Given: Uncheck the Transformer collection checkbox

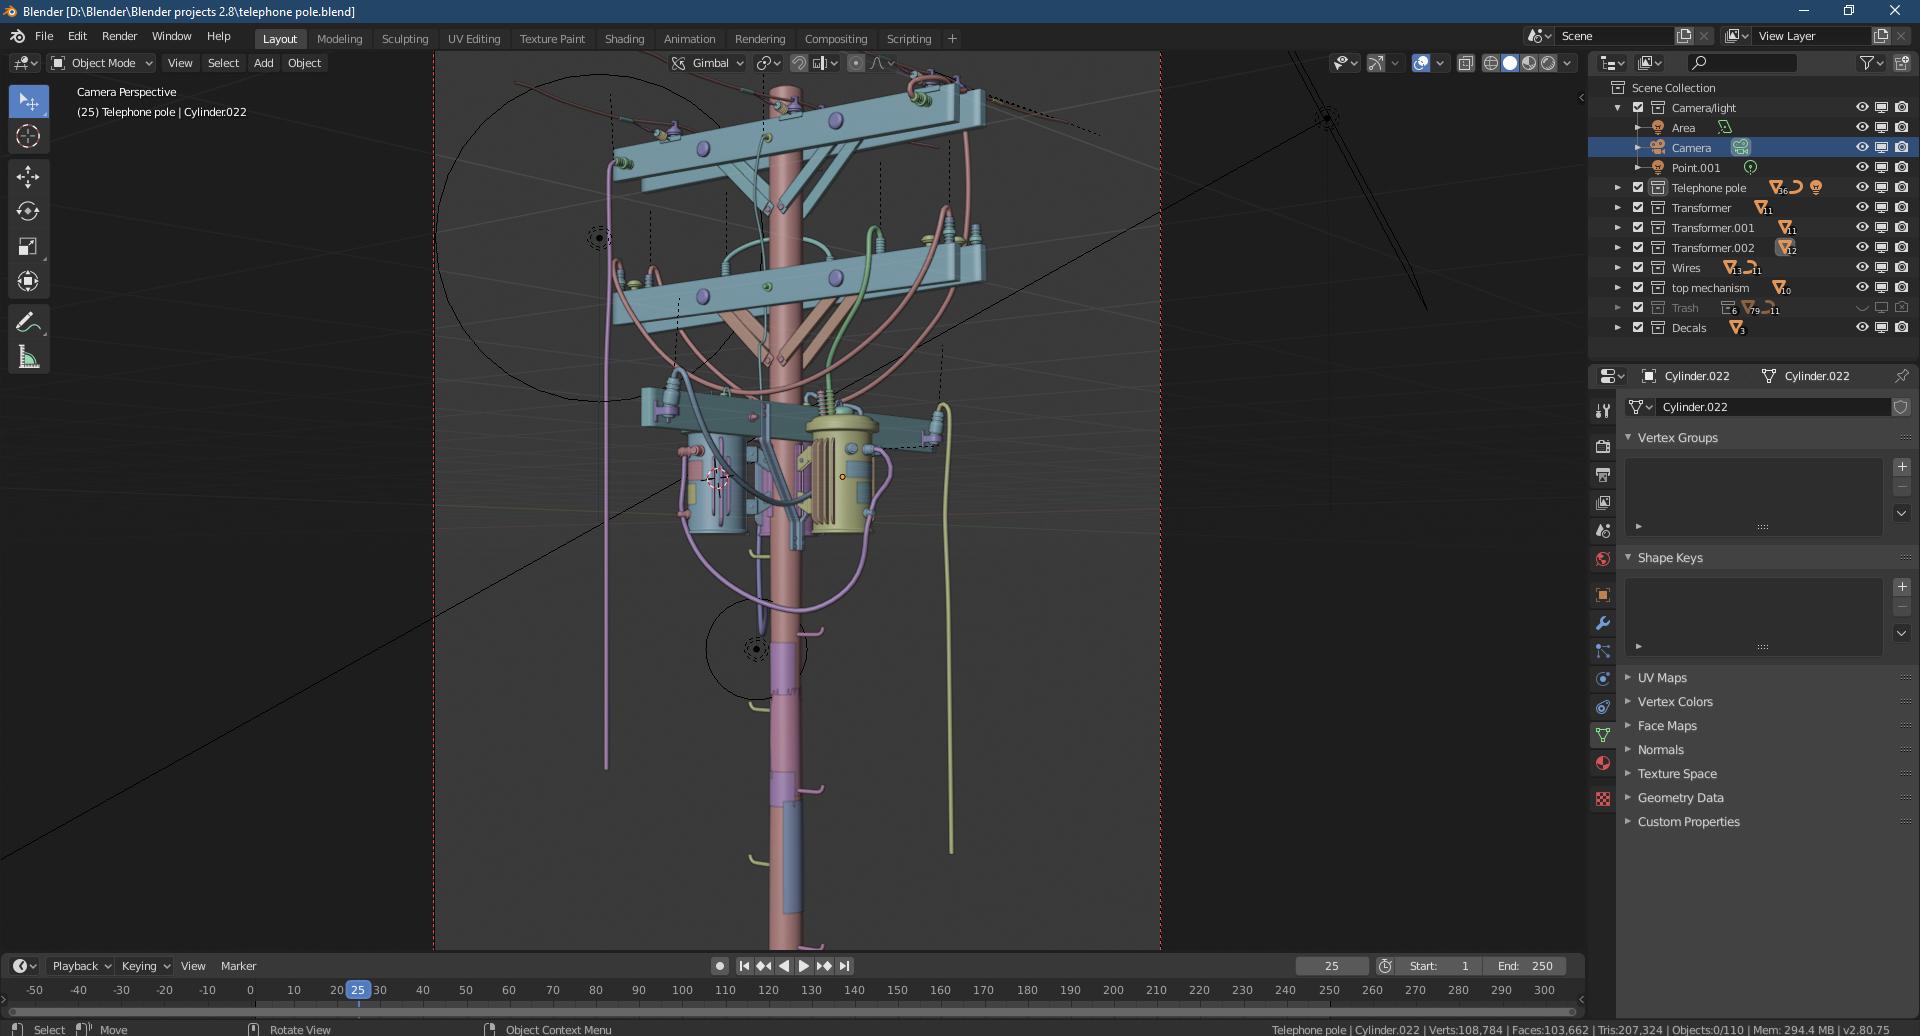Looking at the screenshot, I should click(1638, 208).
